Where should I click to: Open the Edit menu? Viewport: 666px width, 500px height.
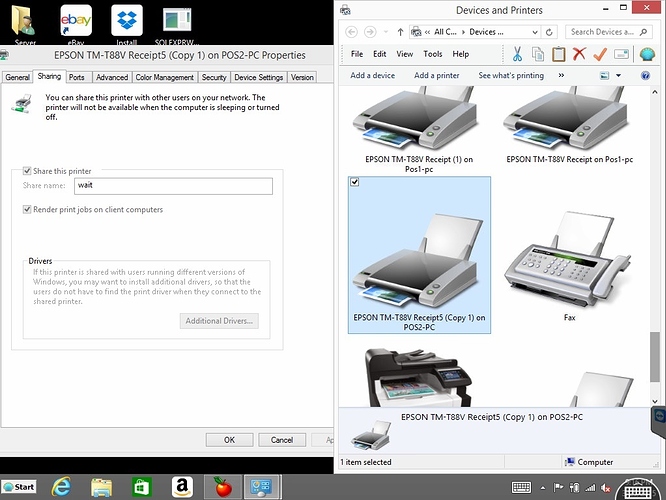click(x=380, y=54)
